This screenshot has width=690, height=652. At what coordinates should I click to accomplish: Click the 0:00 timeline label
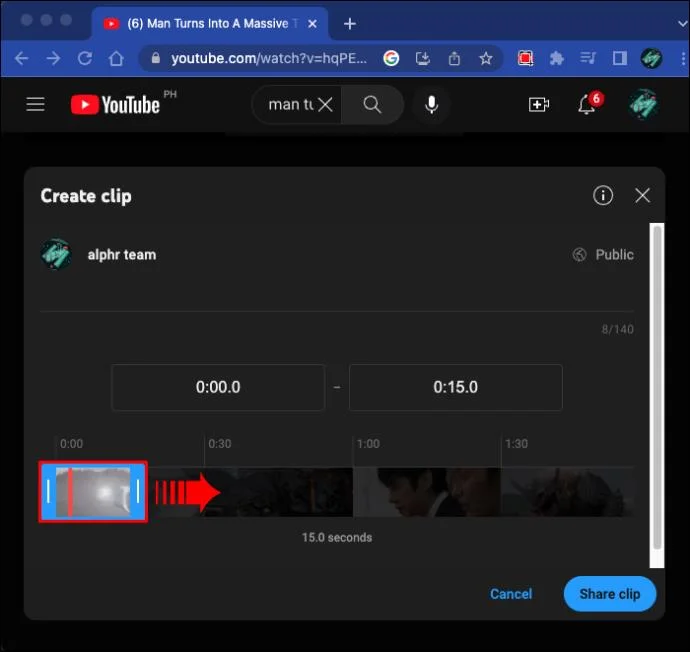(71, 443)
